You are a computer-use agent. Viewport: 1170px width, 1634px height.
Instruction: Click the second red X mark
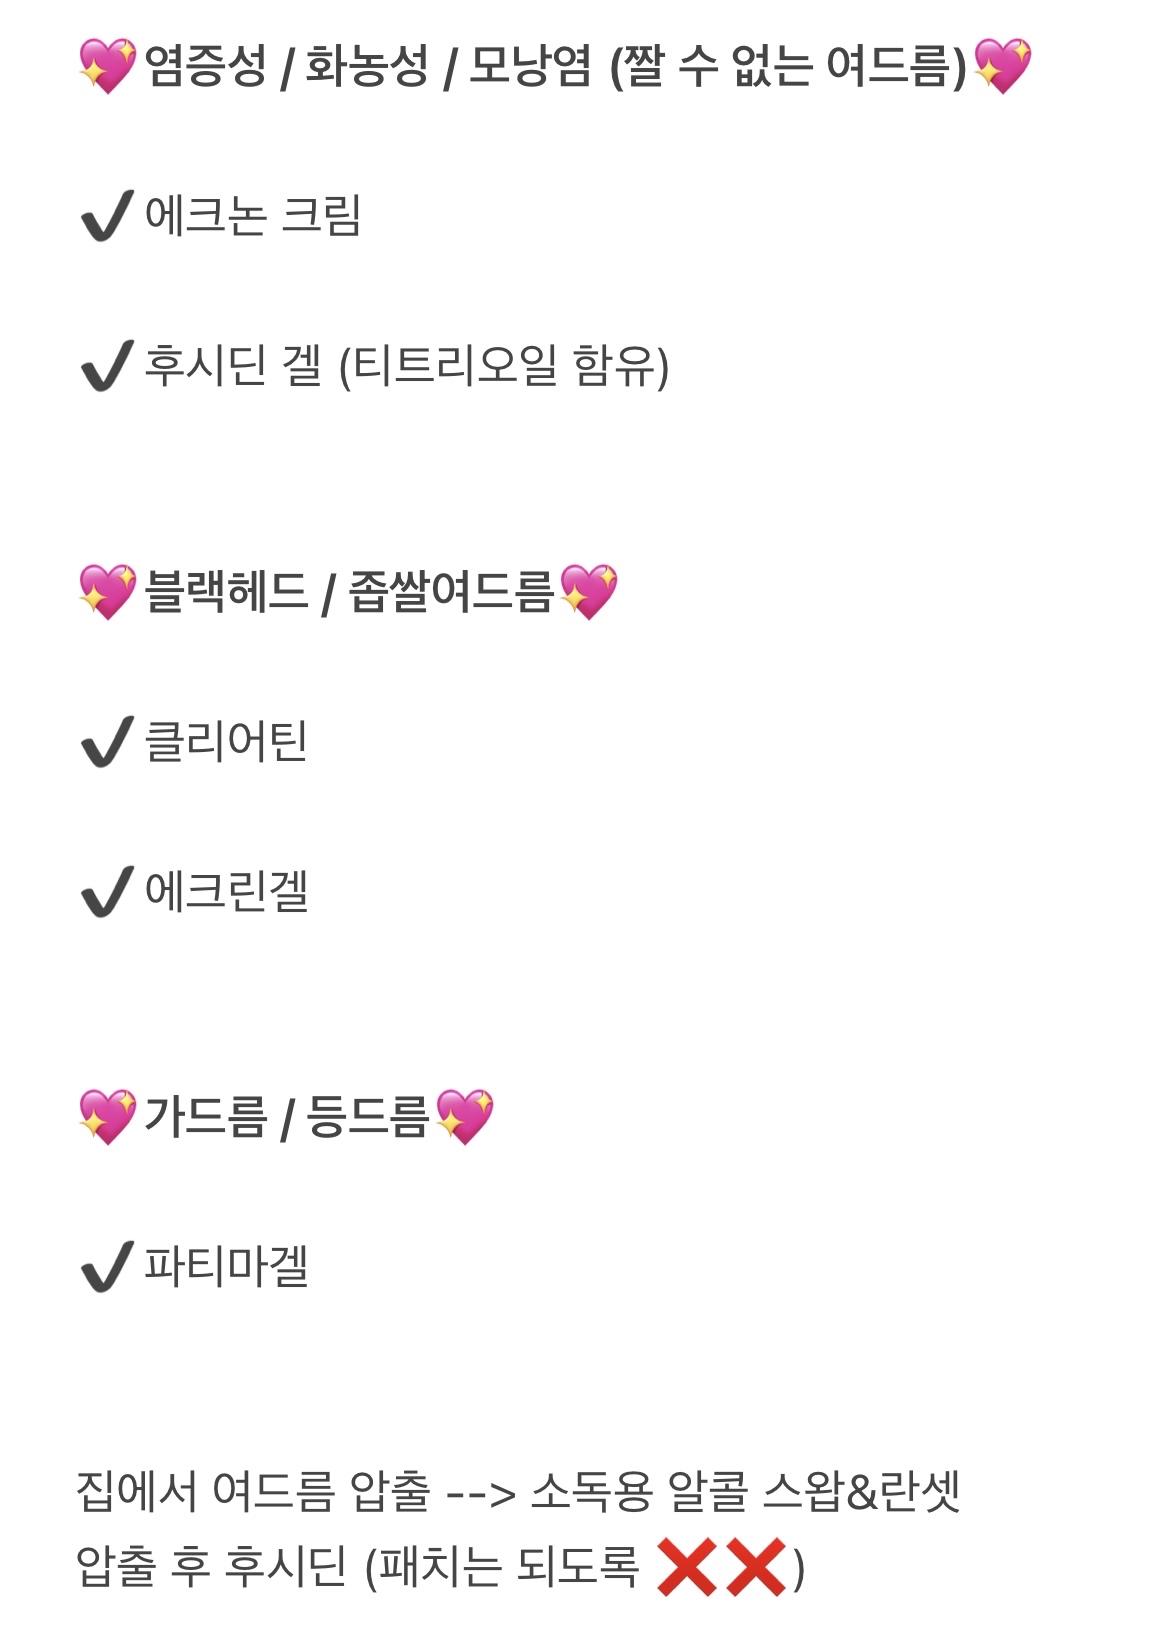(x=756, y=1567)
